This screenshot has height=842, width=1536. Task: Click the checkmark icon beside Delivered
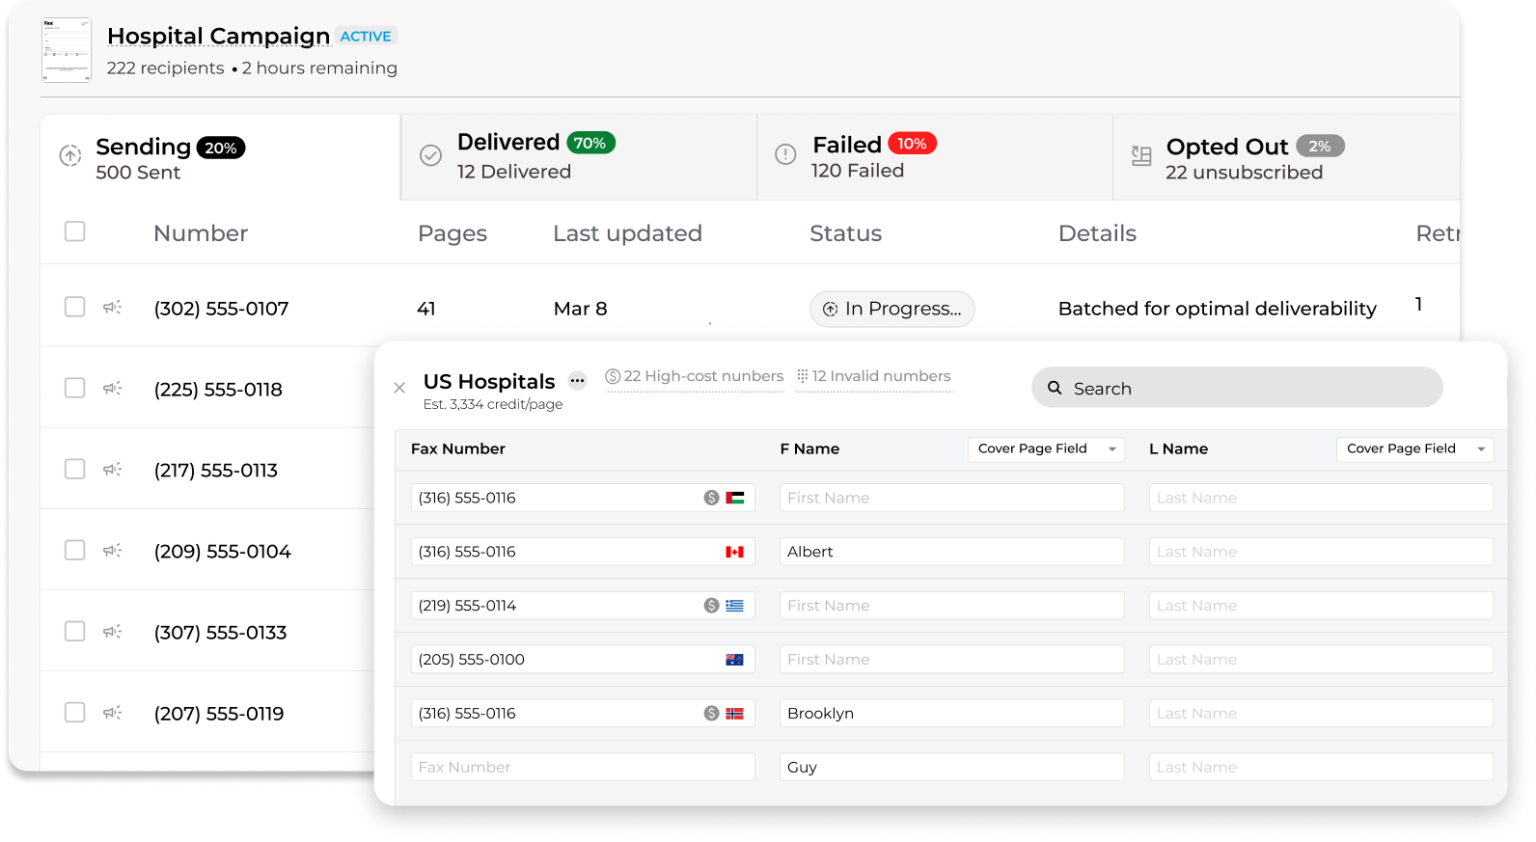pos(430,156)
